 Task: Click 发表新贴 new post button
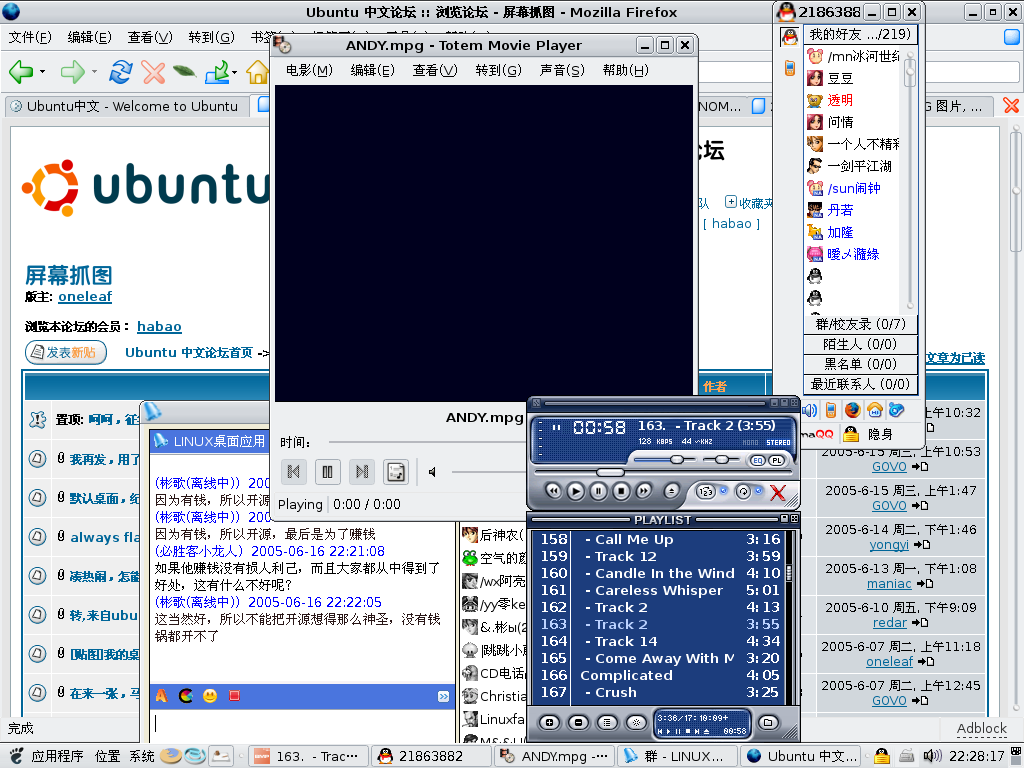(66, 353)
